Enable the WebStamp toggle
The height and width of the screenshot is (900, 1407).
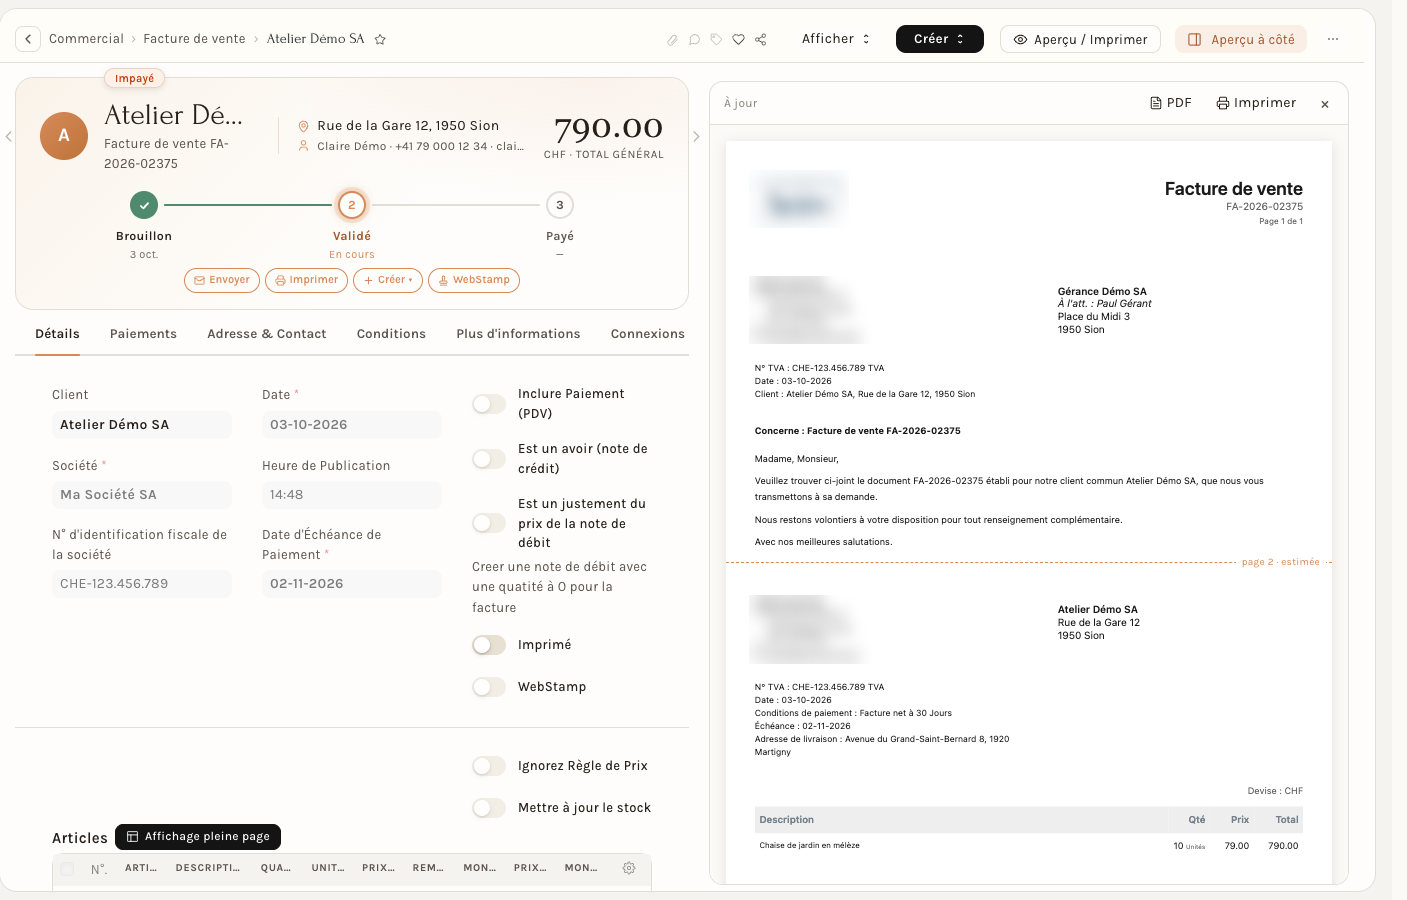pyautogui.click(x=489, y=687)
